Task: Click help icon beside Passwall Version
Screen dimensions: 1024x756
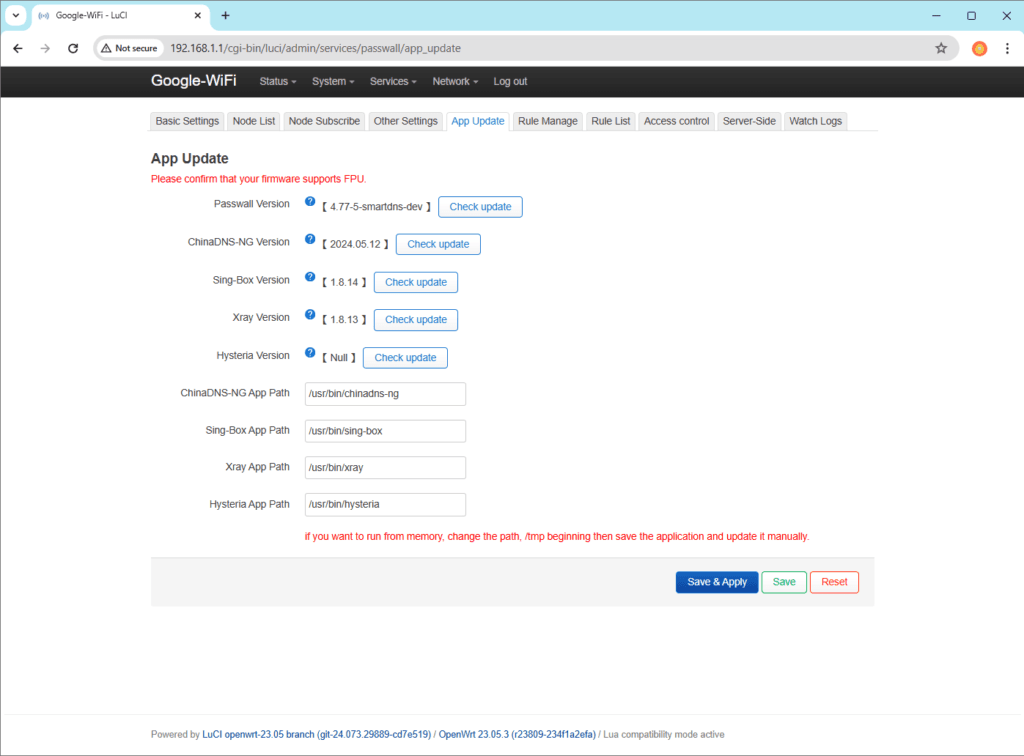Action: pos(310,202)
